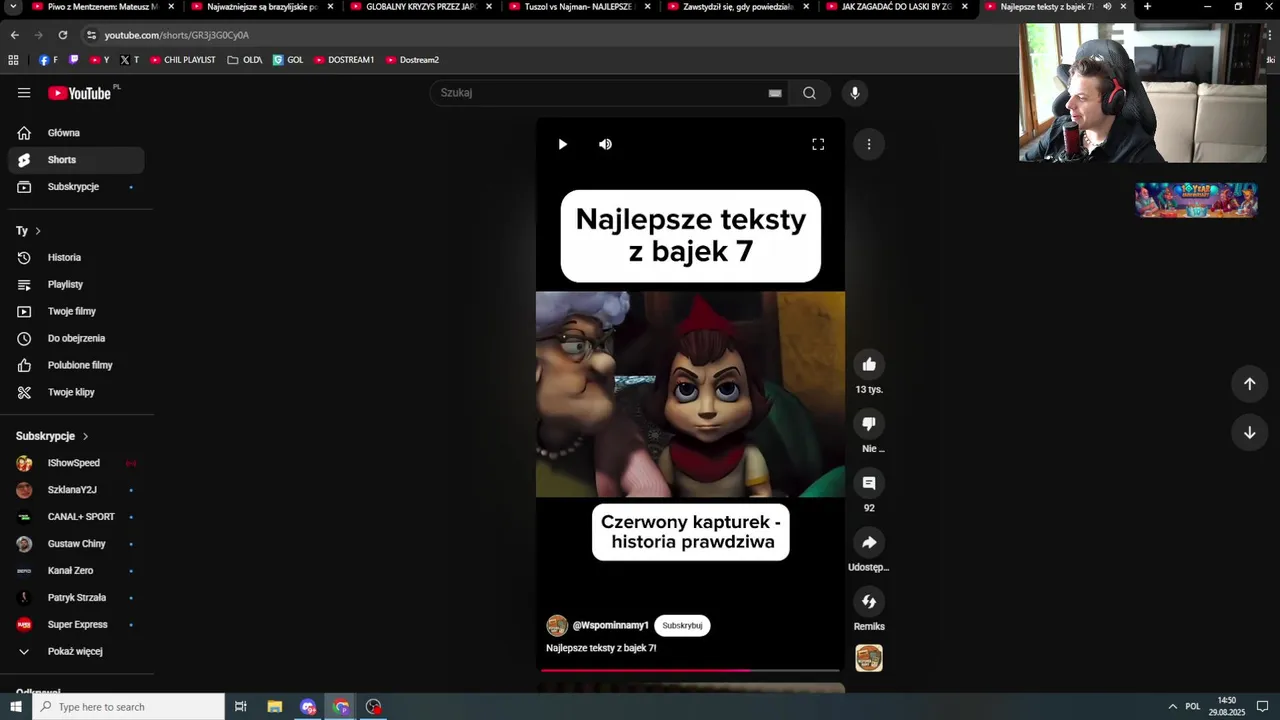Open the IShowSpeed subscription channel
The height and width of the screenshot is (720, 1280).
click(76, 463)
